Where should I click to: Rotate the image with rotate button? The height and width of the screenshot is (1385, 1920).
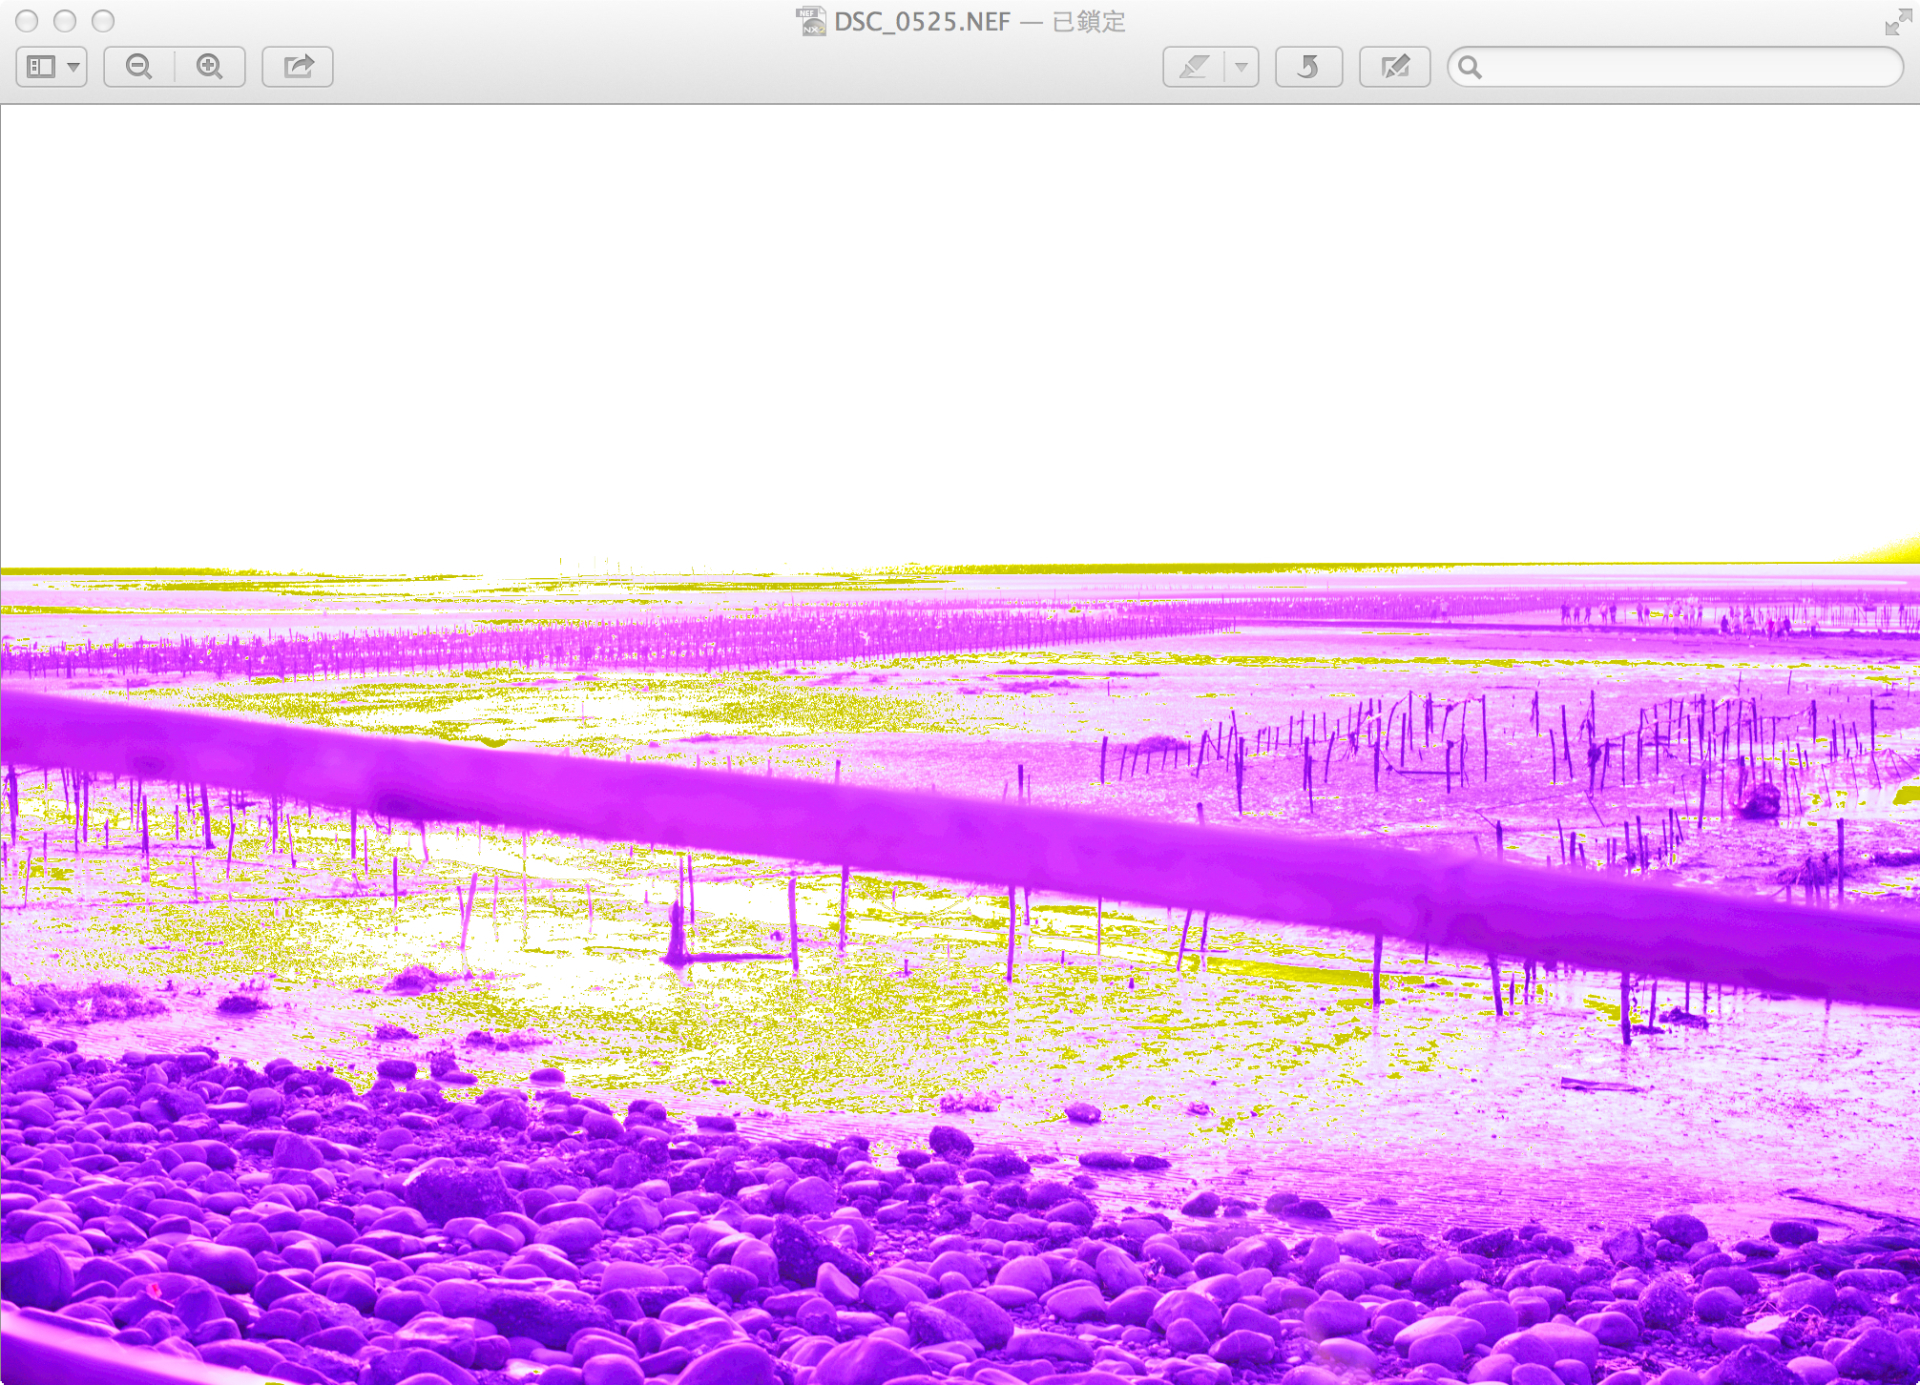point(1308,67)
